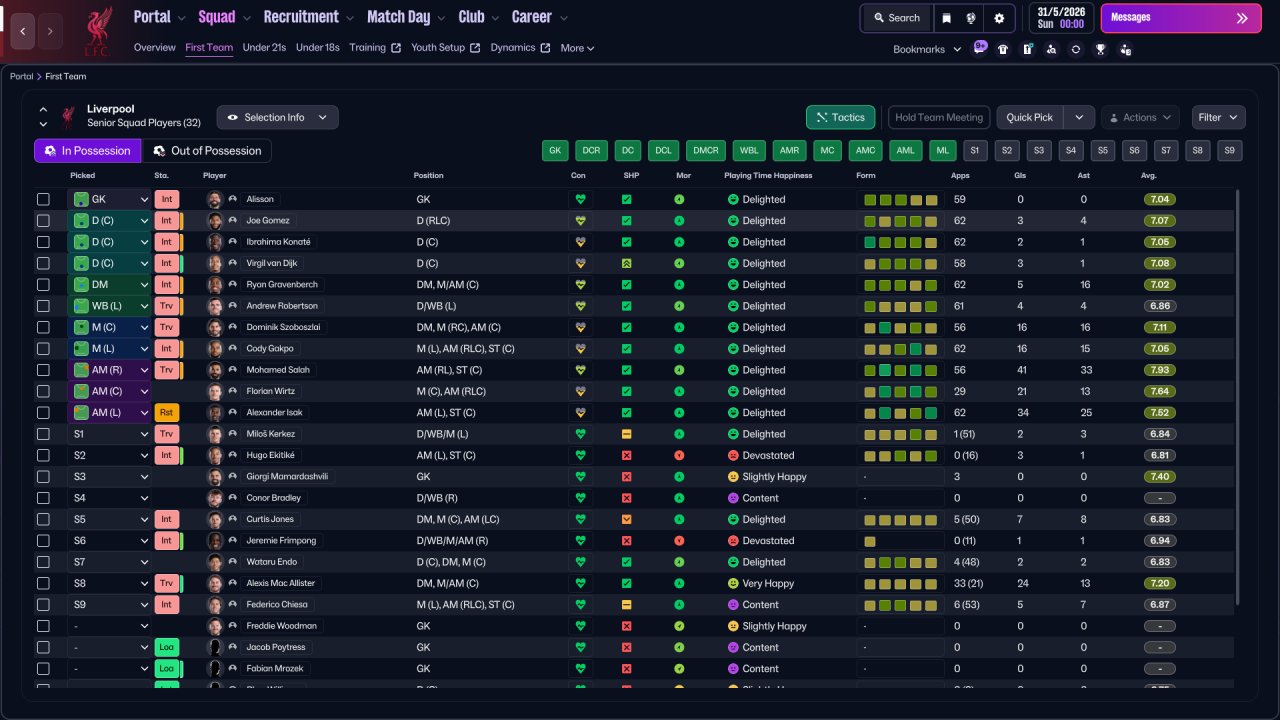Open Alisson's GK picked position dropdown
Image resolution: width=1280 pixels, height=720 pixels.
110,199
